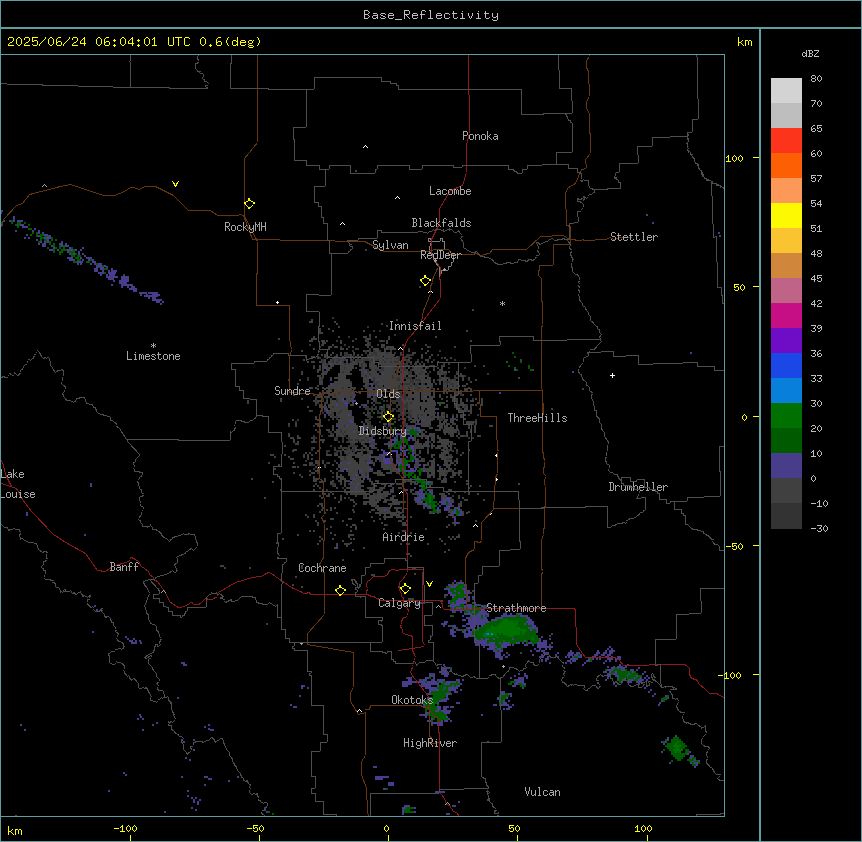Click the Strathmore town label
Viewport: 862px width, 842px height.
point(516,608)
